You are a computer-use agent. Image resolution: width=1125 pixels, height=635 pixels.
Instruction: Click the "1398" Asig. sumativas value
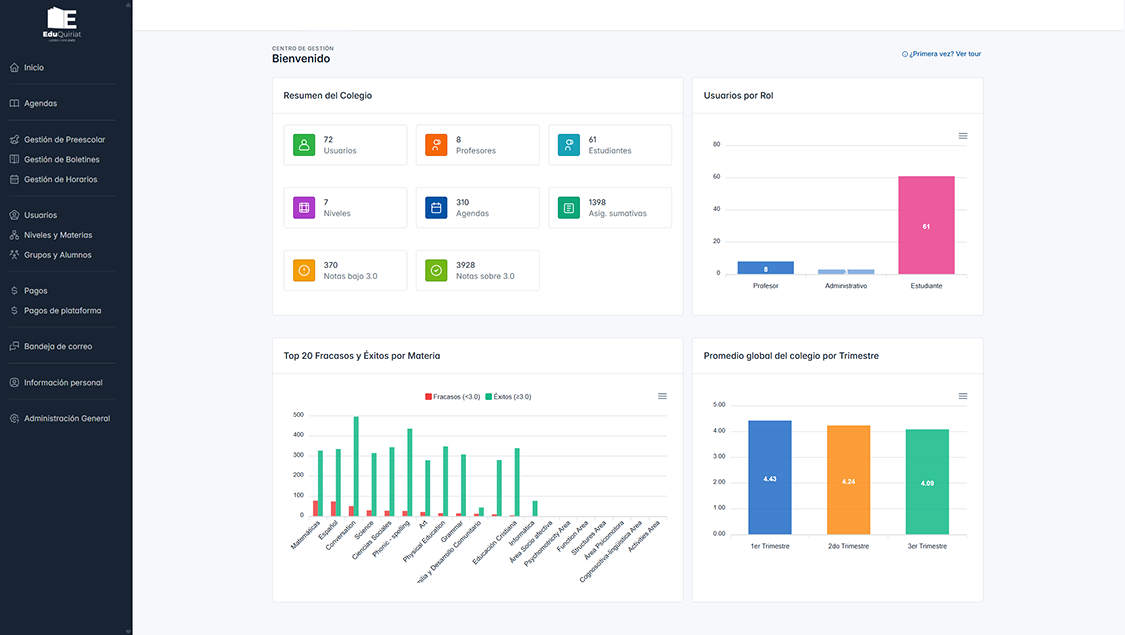tap(597, 202)
